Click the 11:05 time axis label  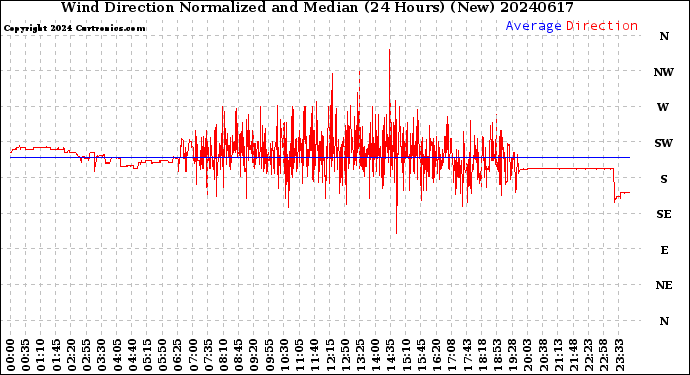[x=300, y=355]
